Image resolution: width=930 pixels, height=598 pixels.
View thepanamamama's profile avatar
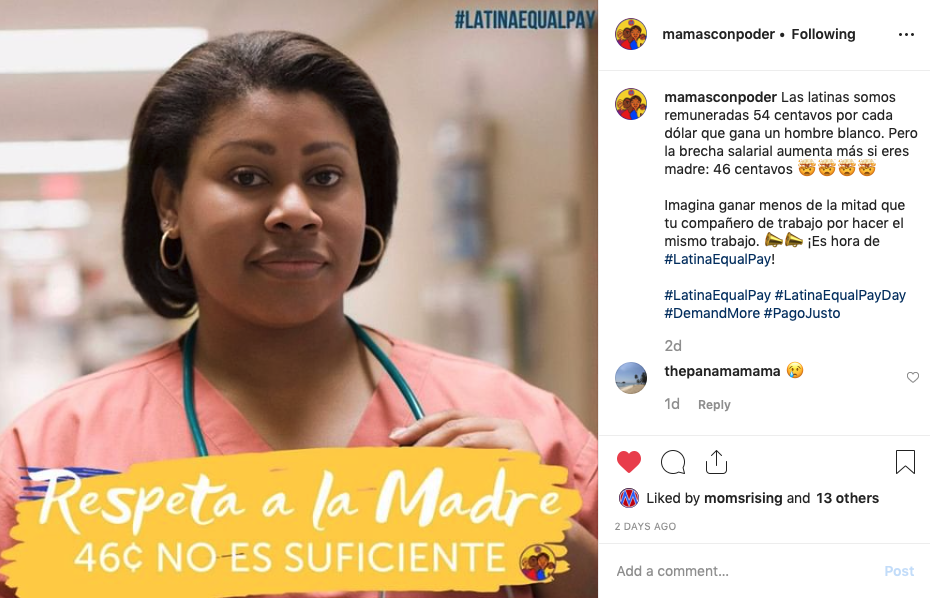631,378
